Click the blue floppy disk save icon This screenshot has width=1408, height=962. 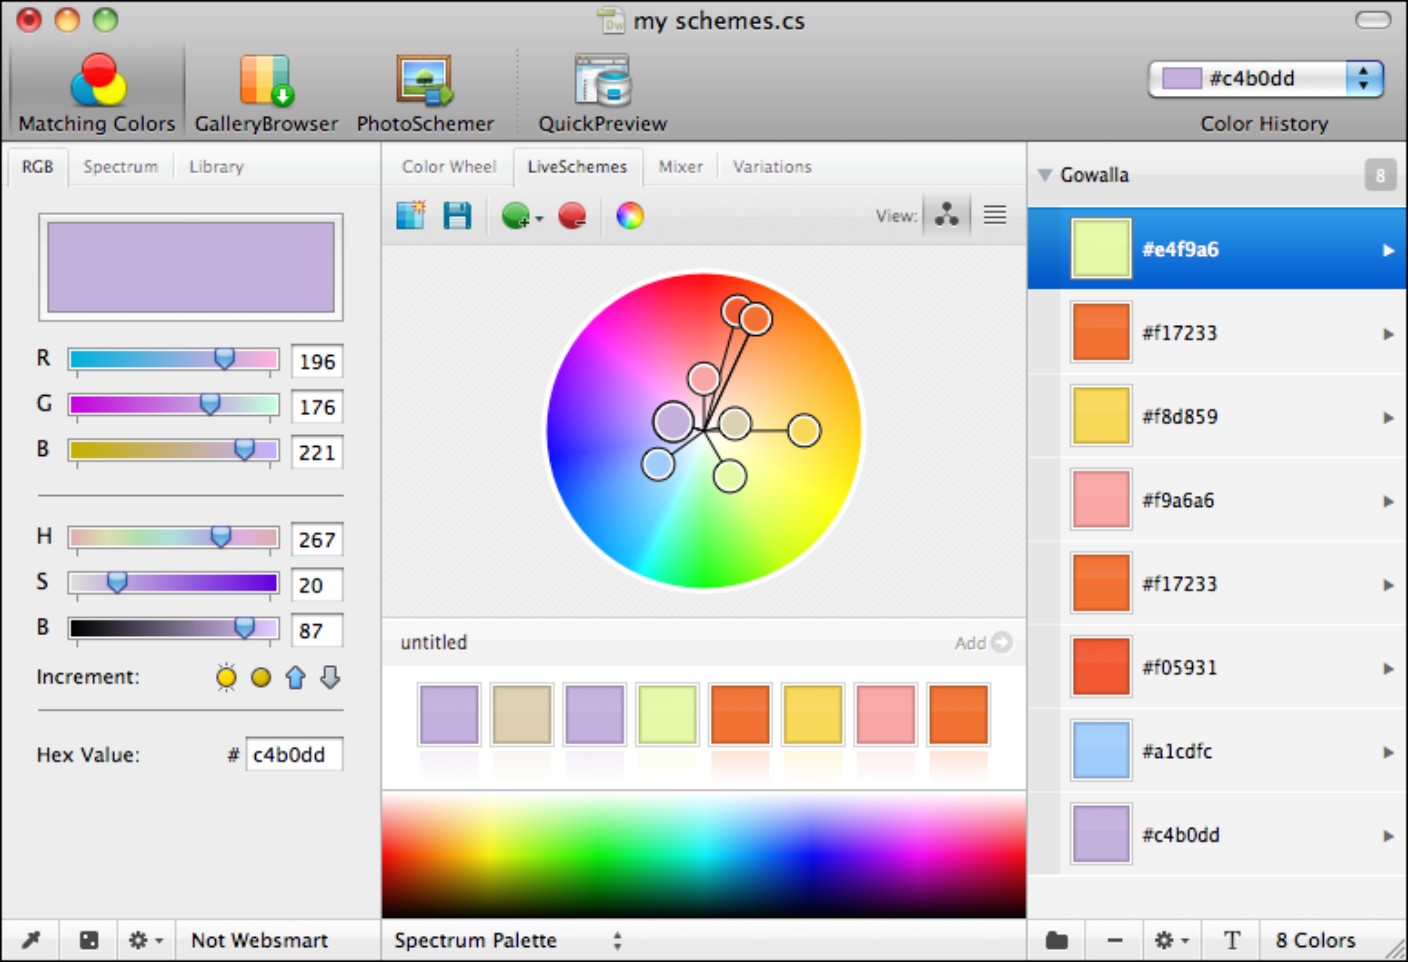click(x=458, y=216)
